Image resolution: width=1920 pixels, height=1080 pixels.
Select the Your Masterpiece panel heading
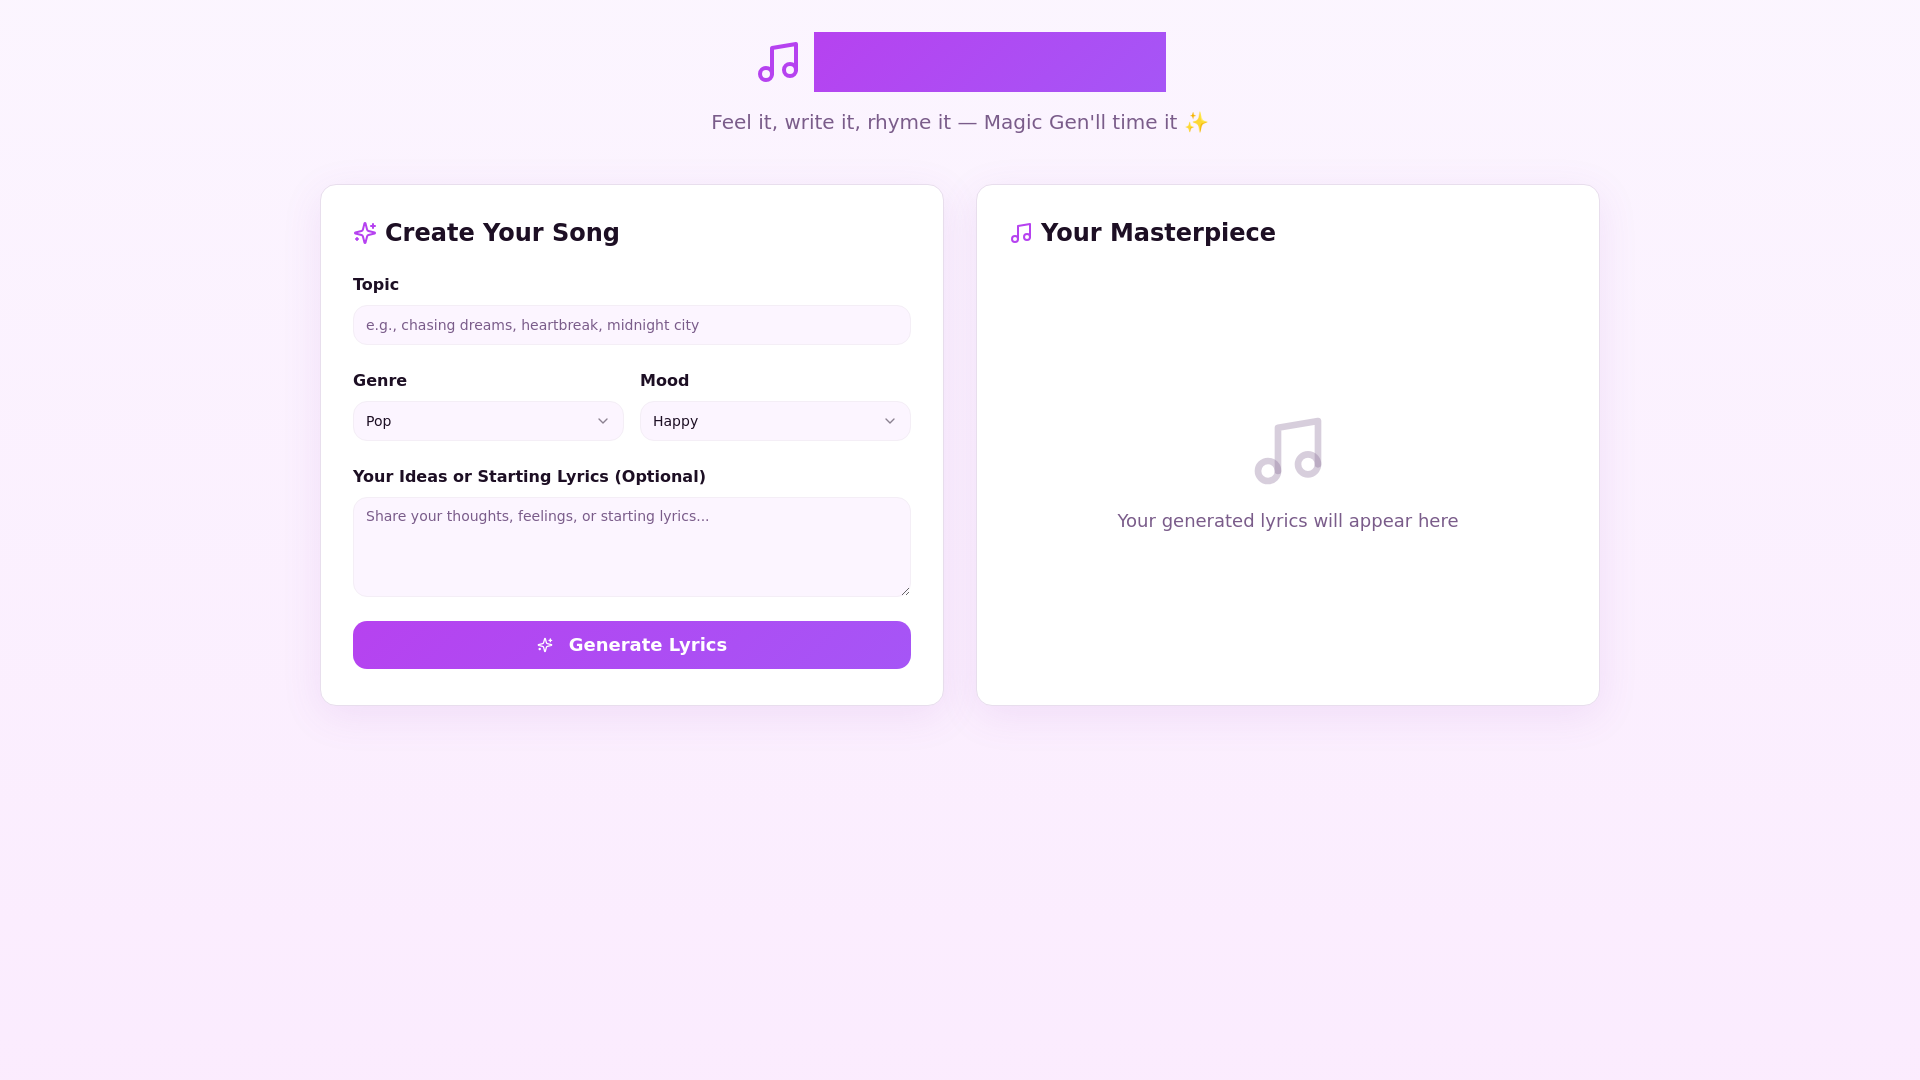click(x=1158, y=232)
